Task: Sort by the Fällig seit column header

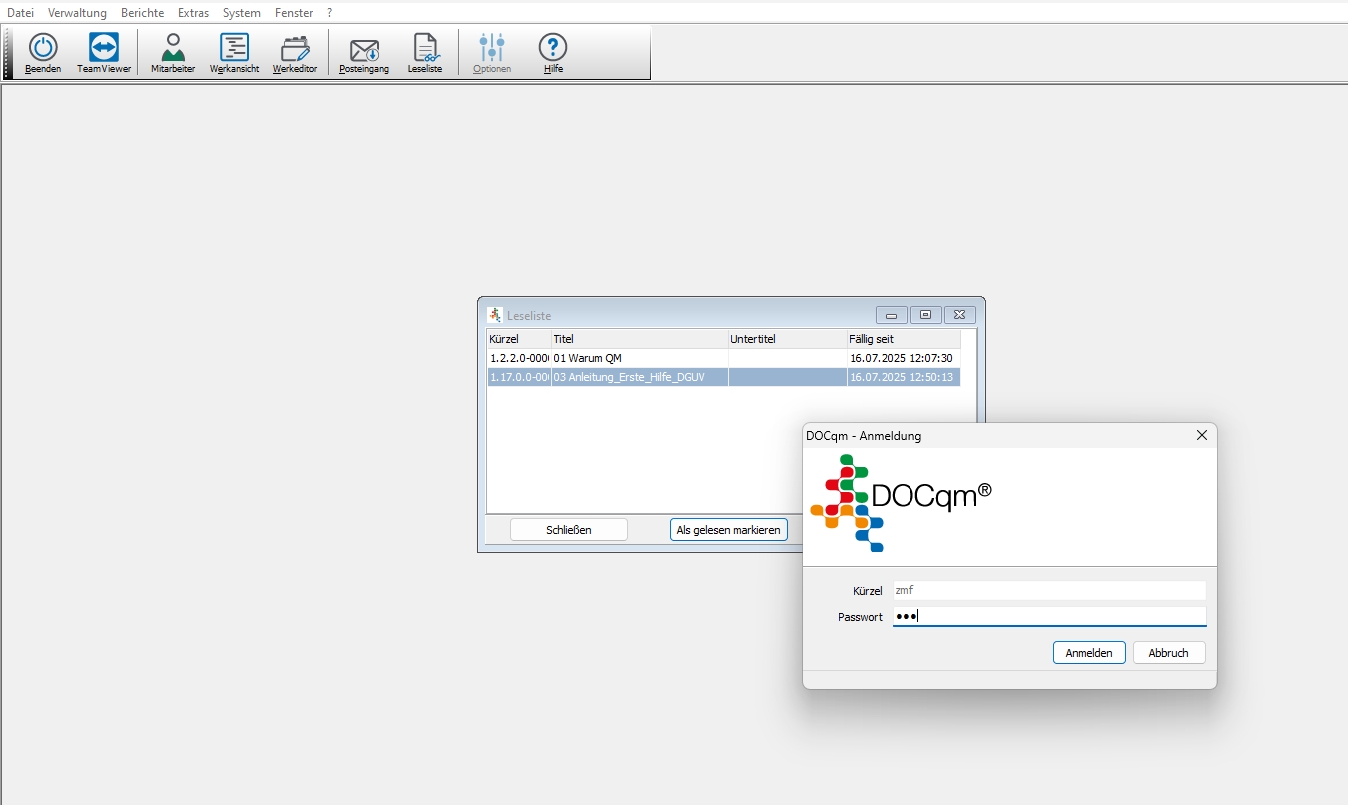Action: (x=903, y=339)
